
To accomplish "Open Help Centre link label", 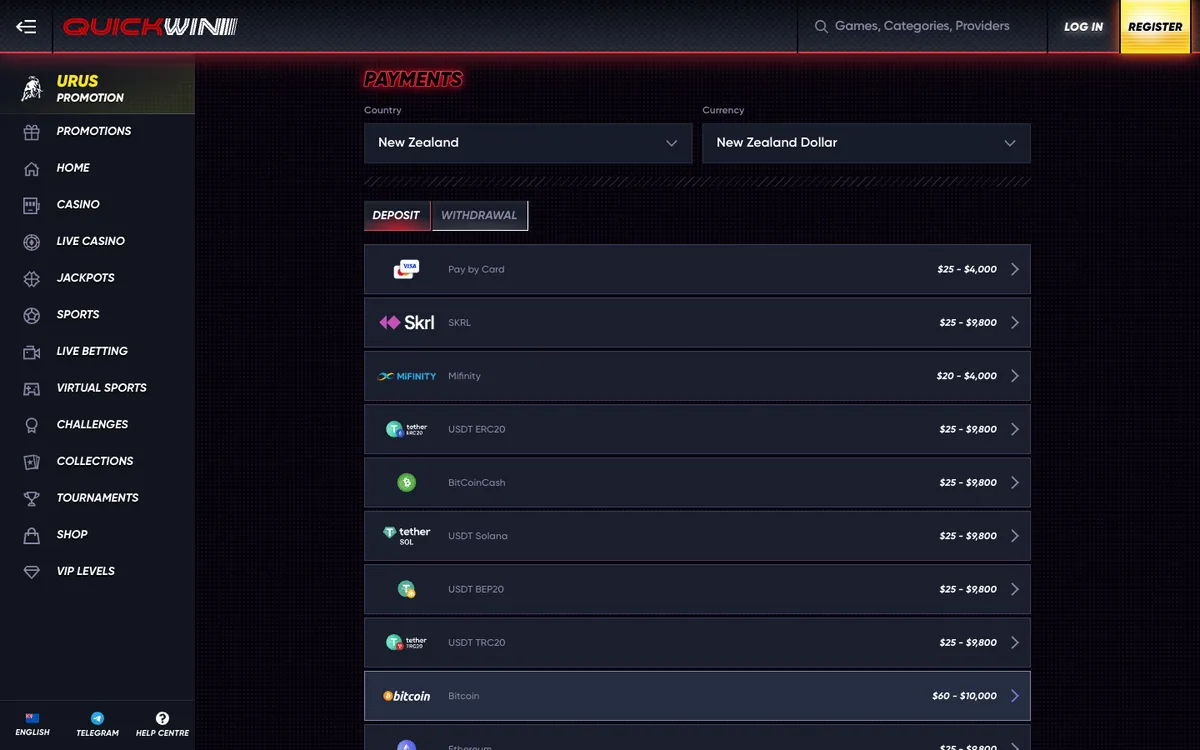I will (162, 733).
